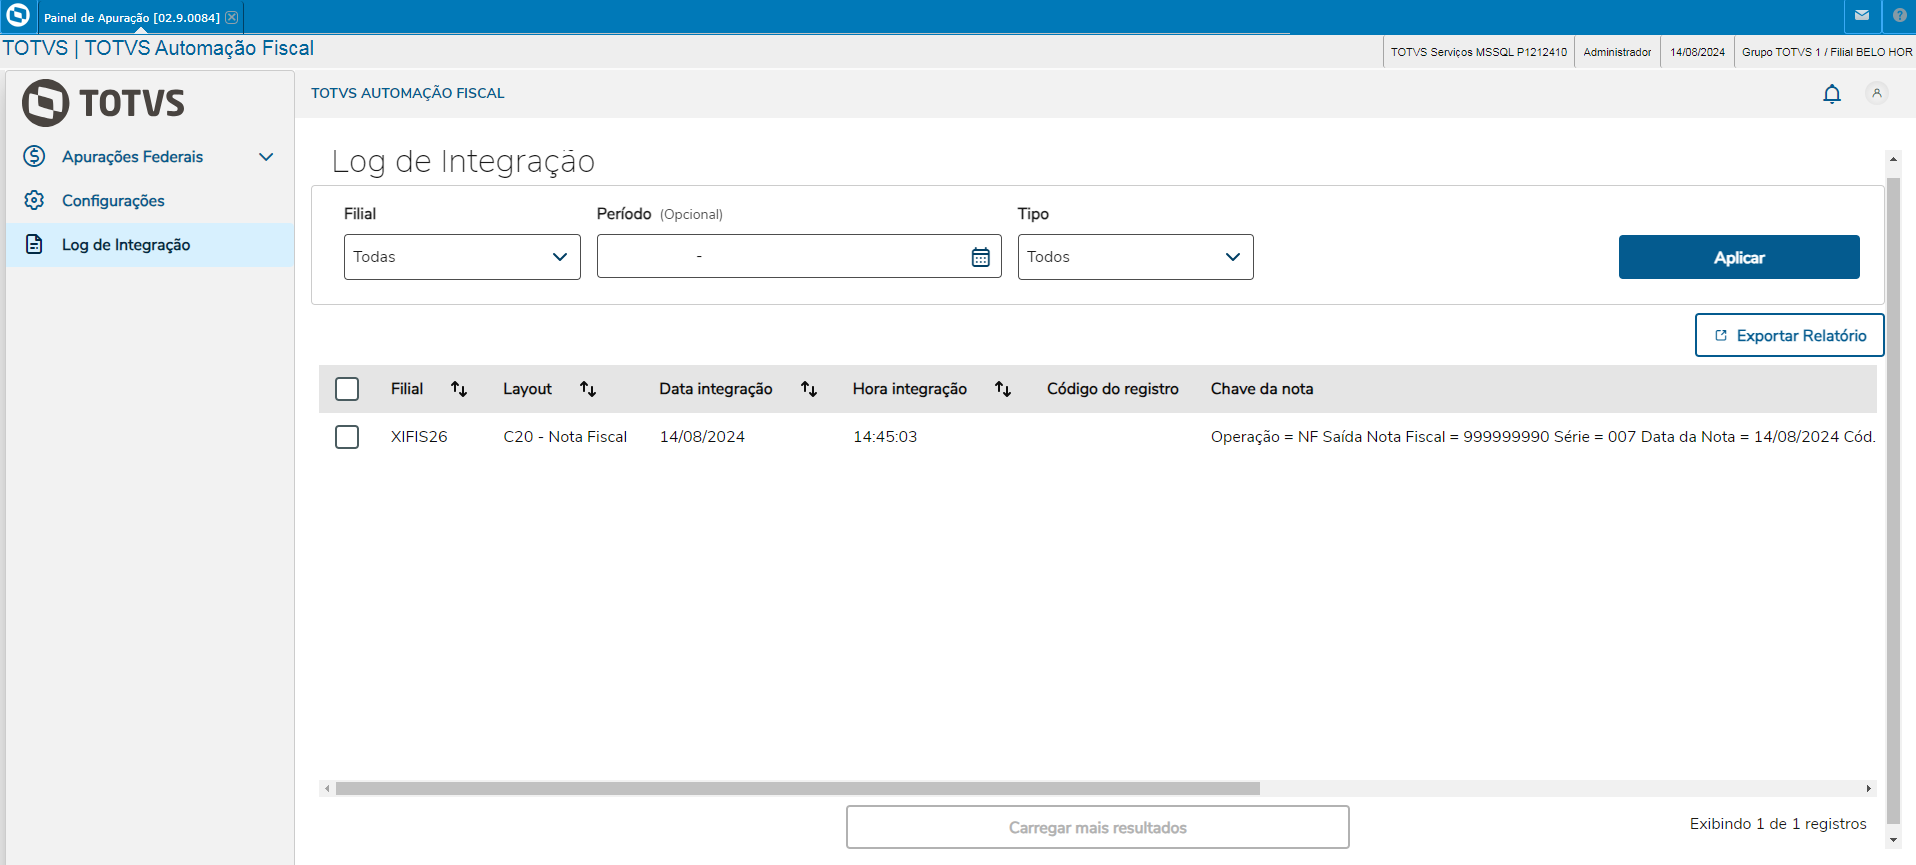Viewport: 1916px width, 865px height.
Task: Go to Configurações in the sidebar
Action: (150, 201)
